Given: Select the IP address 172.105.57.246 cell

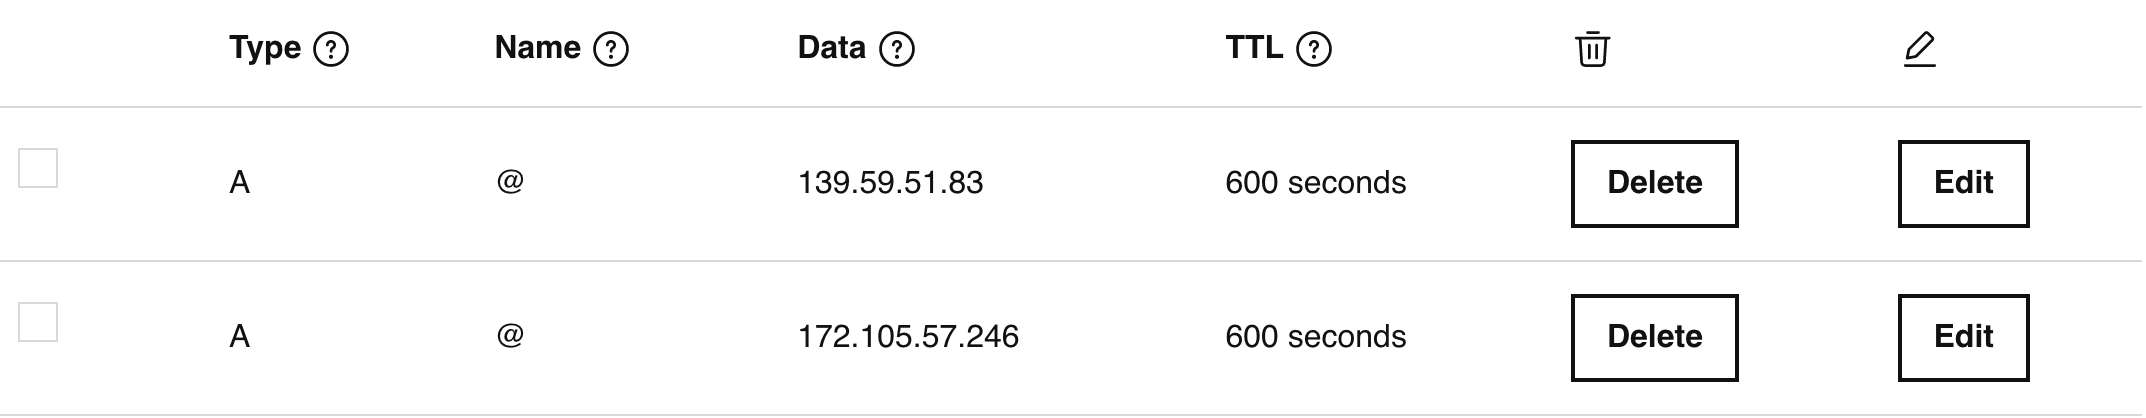Looking at the screenshot, I should point(908,337).
